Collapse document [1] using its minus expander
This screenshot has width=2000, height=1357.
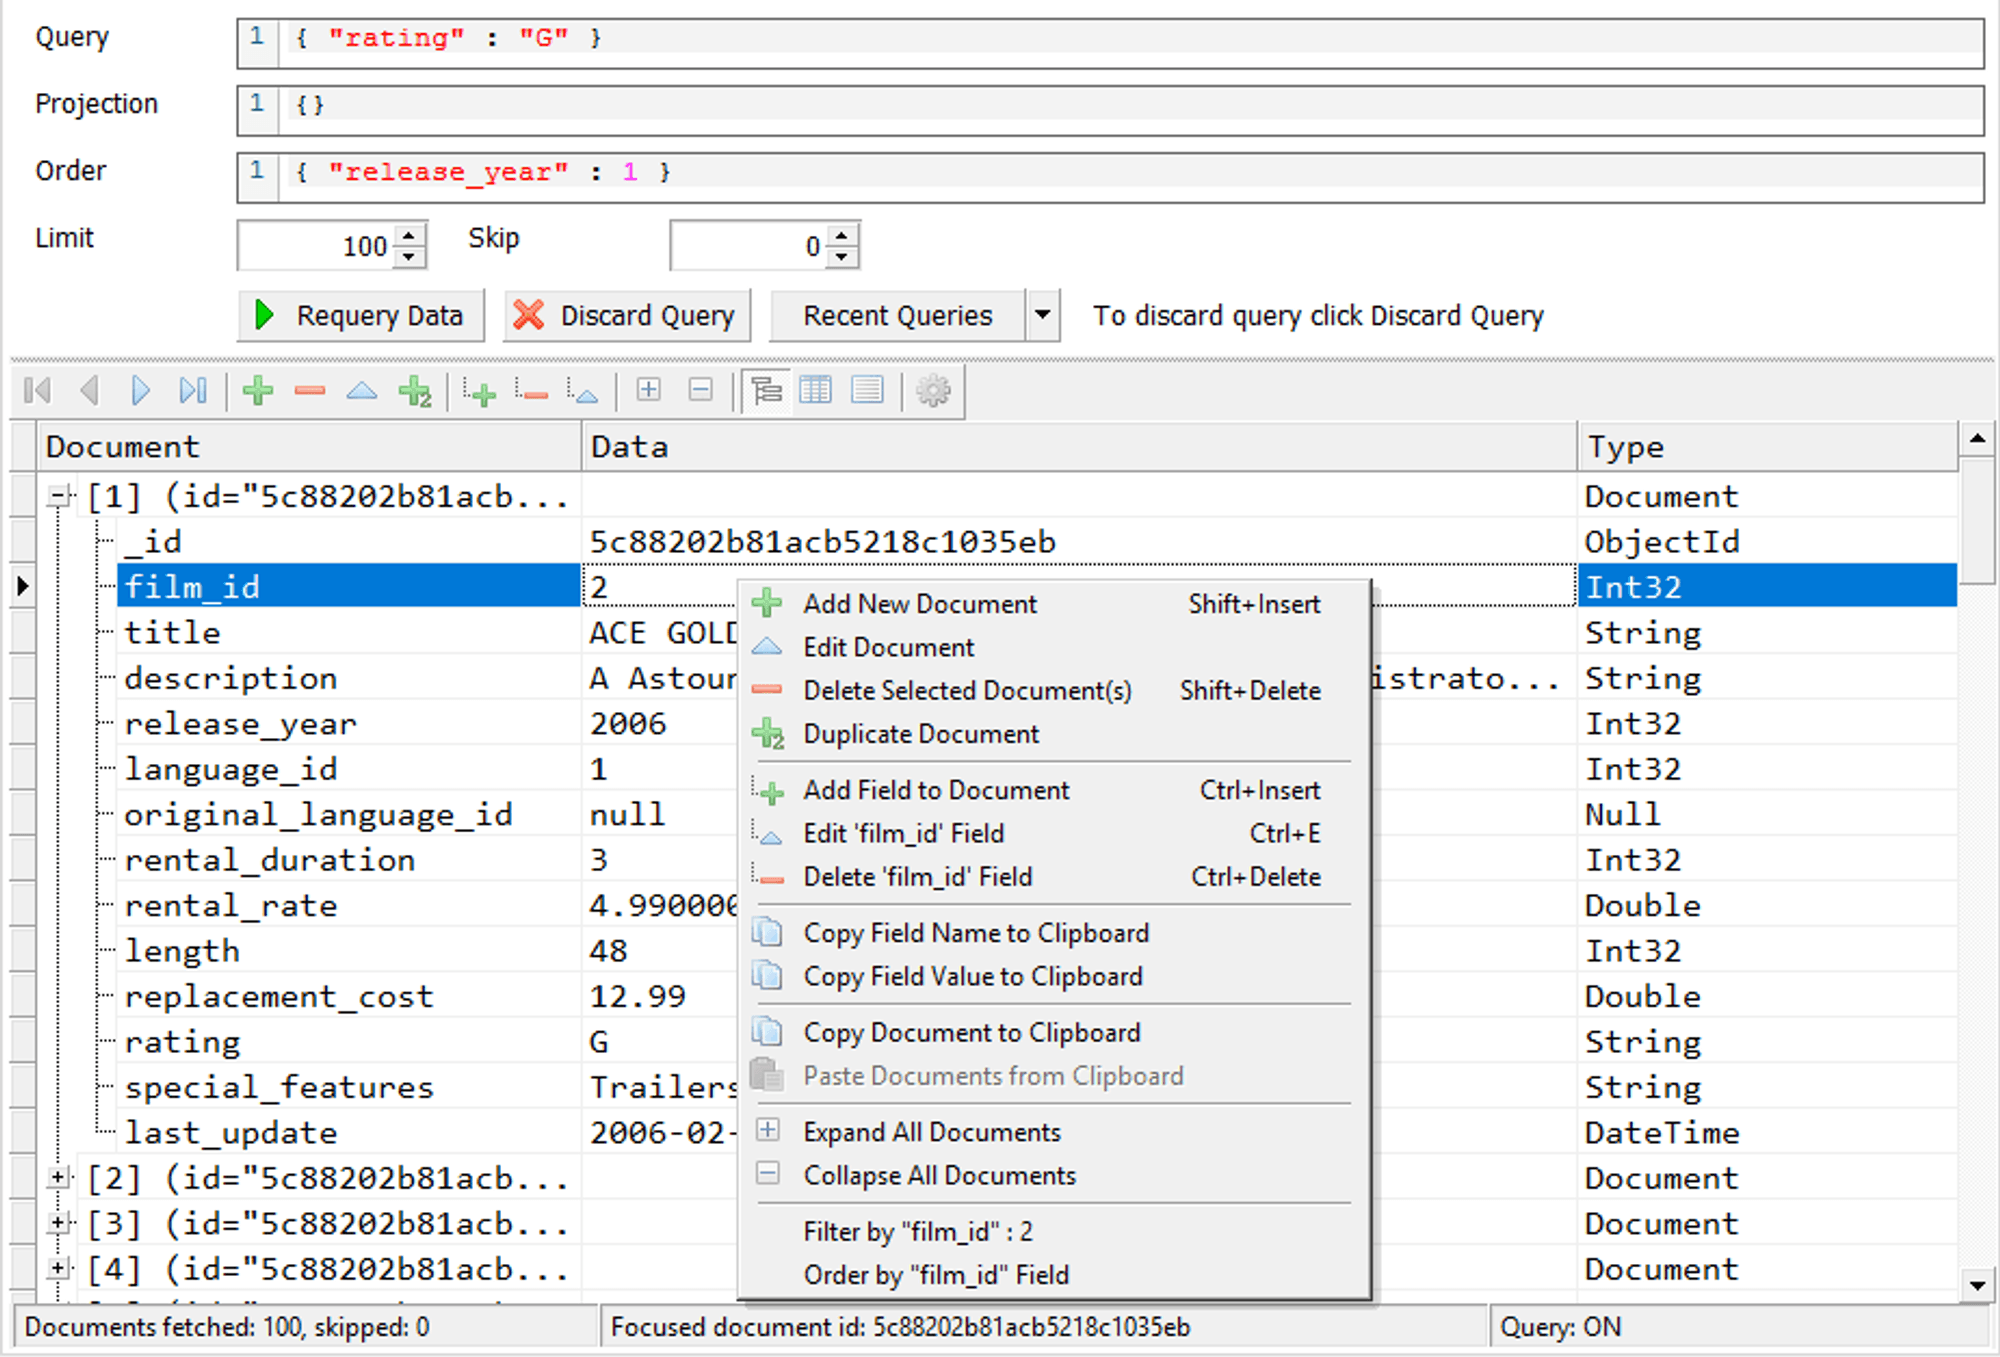[58, 495]
